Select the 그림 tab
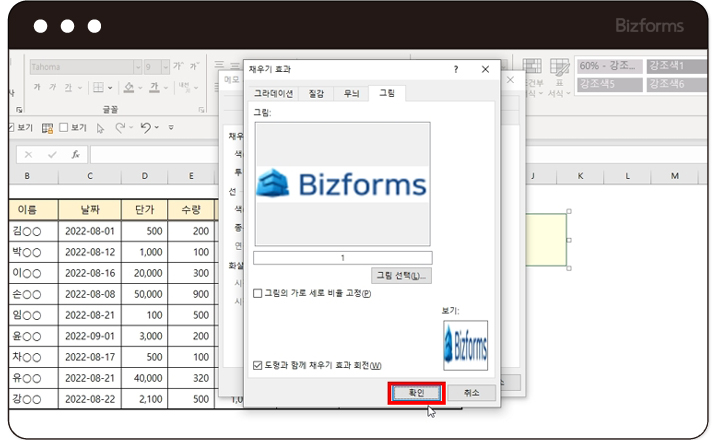The image size is (715, 440). (387, 93)
